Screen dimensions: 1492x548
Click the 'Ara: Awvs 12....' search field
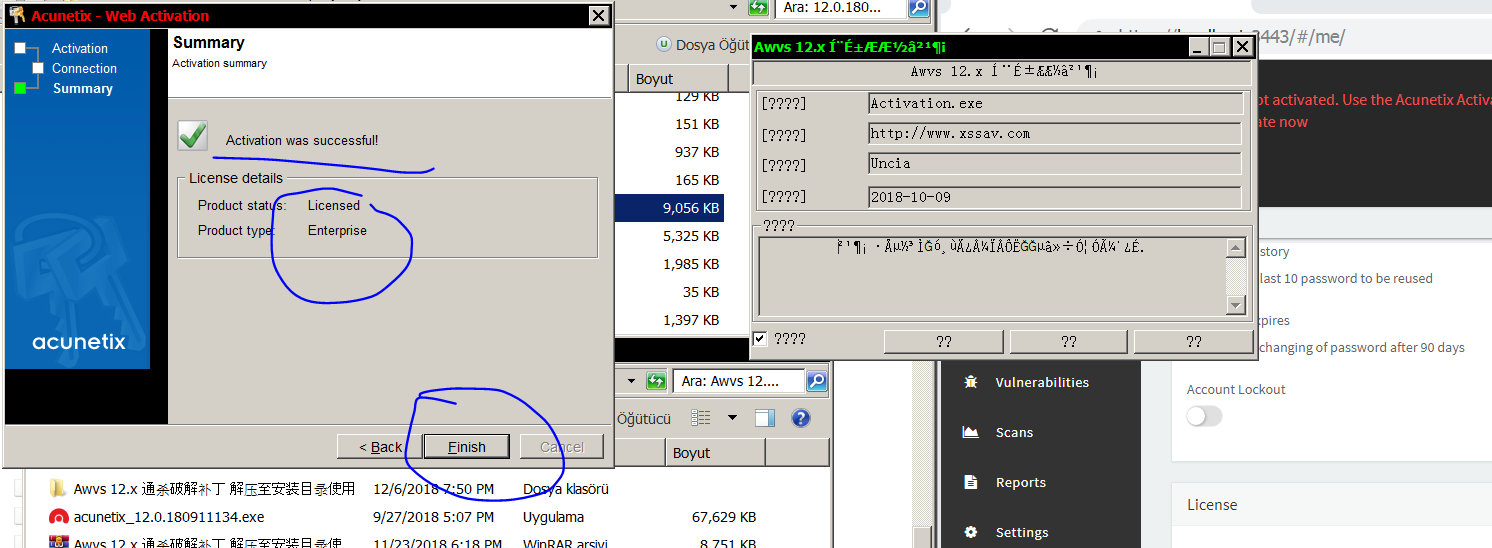pos(738,381)
